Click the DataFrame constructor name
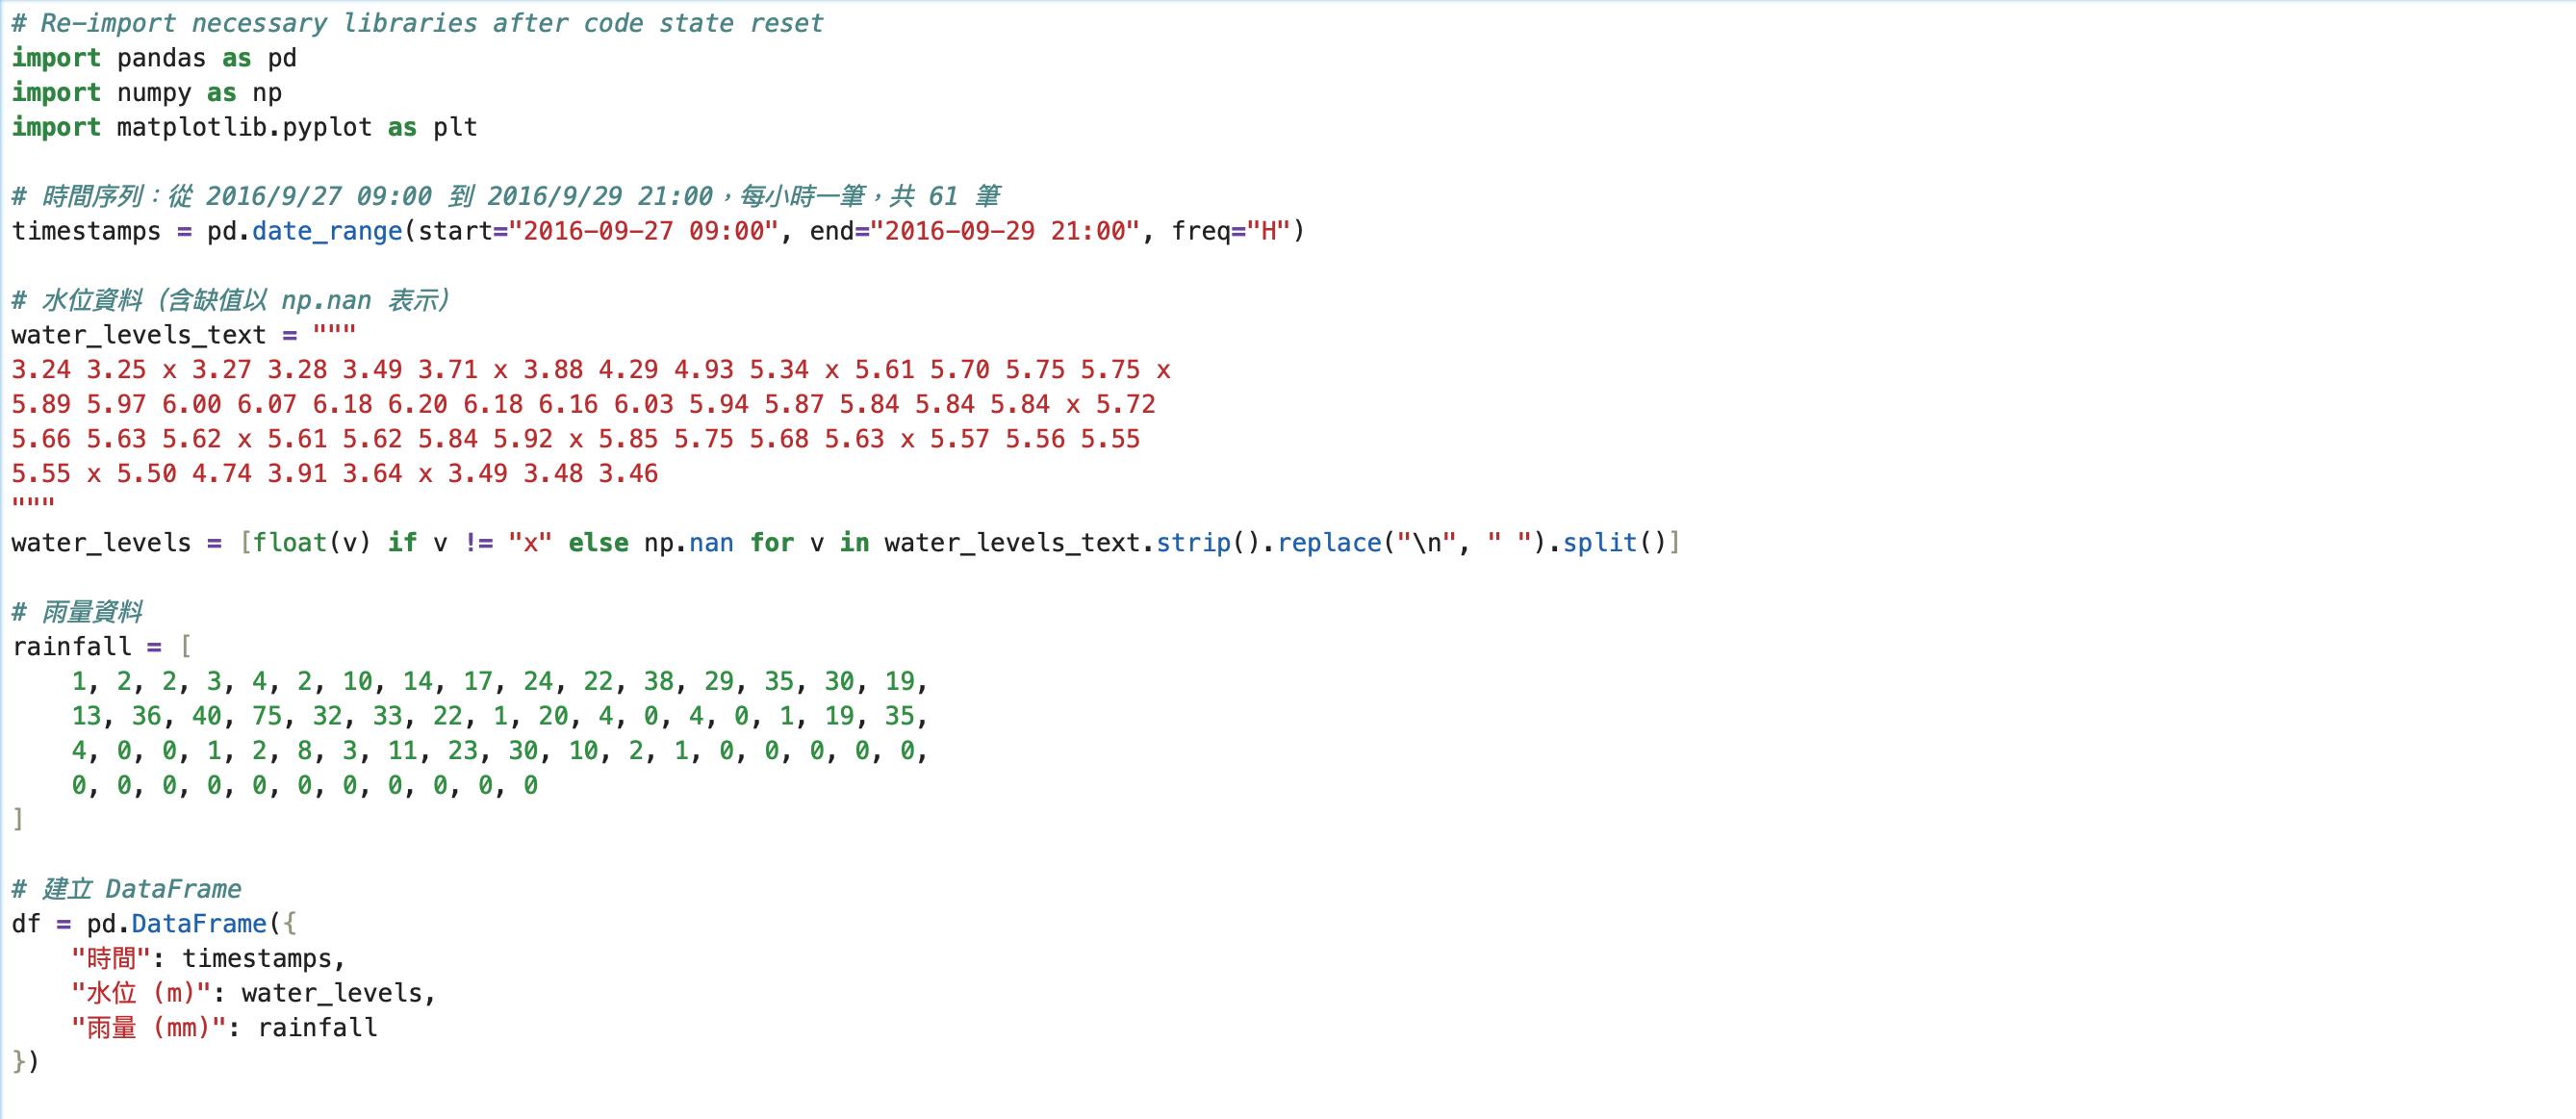Image resolution: width=2576 pixels, height=1119 pixels. (x=198, y=924)
